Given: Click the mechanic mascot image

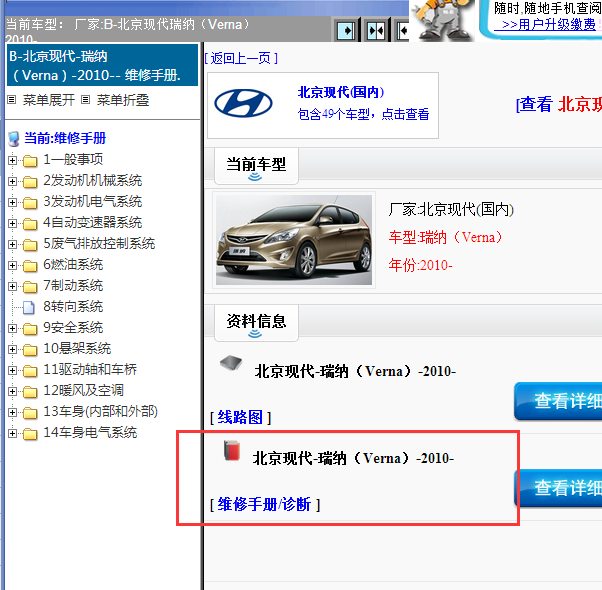Looking at the screenshot, I should pos(443,20).
